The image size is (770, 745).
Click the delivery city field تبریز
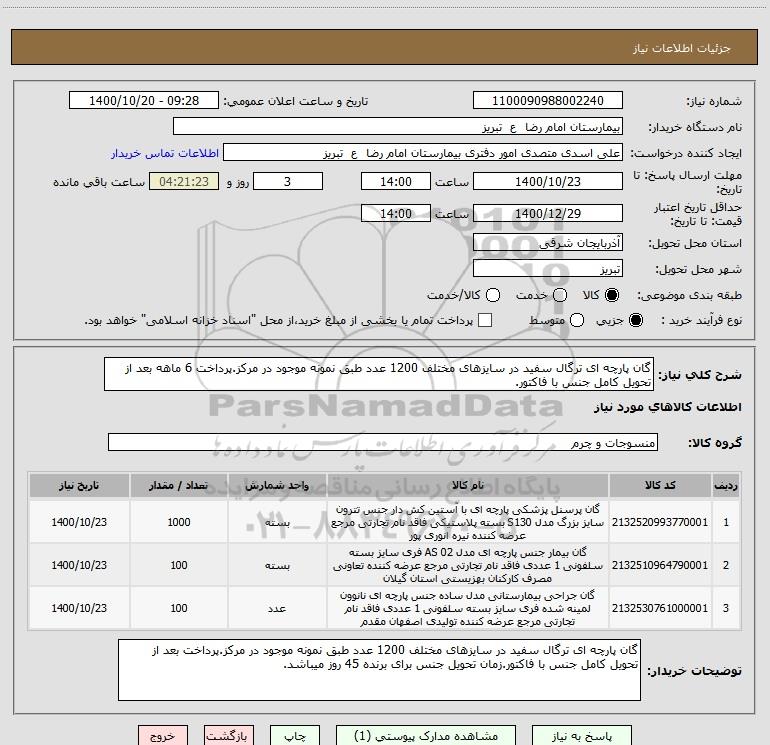click(548, 269)
